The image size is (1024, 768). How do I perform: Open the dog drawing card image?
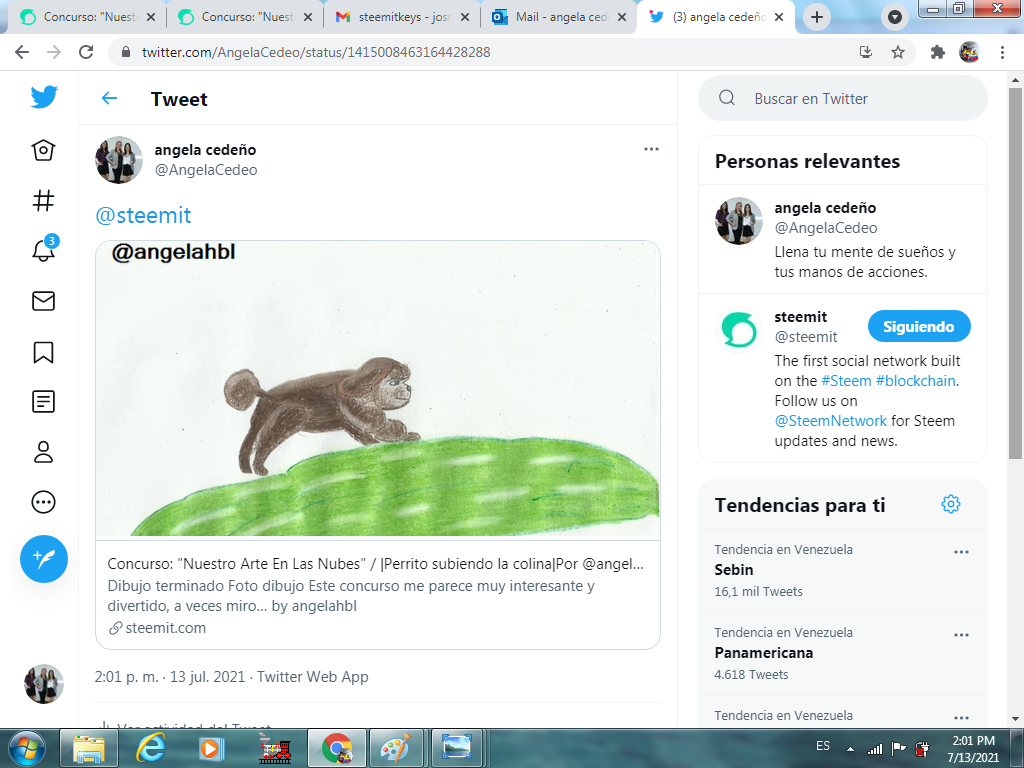pyautogui.click(x=378, y=389)
